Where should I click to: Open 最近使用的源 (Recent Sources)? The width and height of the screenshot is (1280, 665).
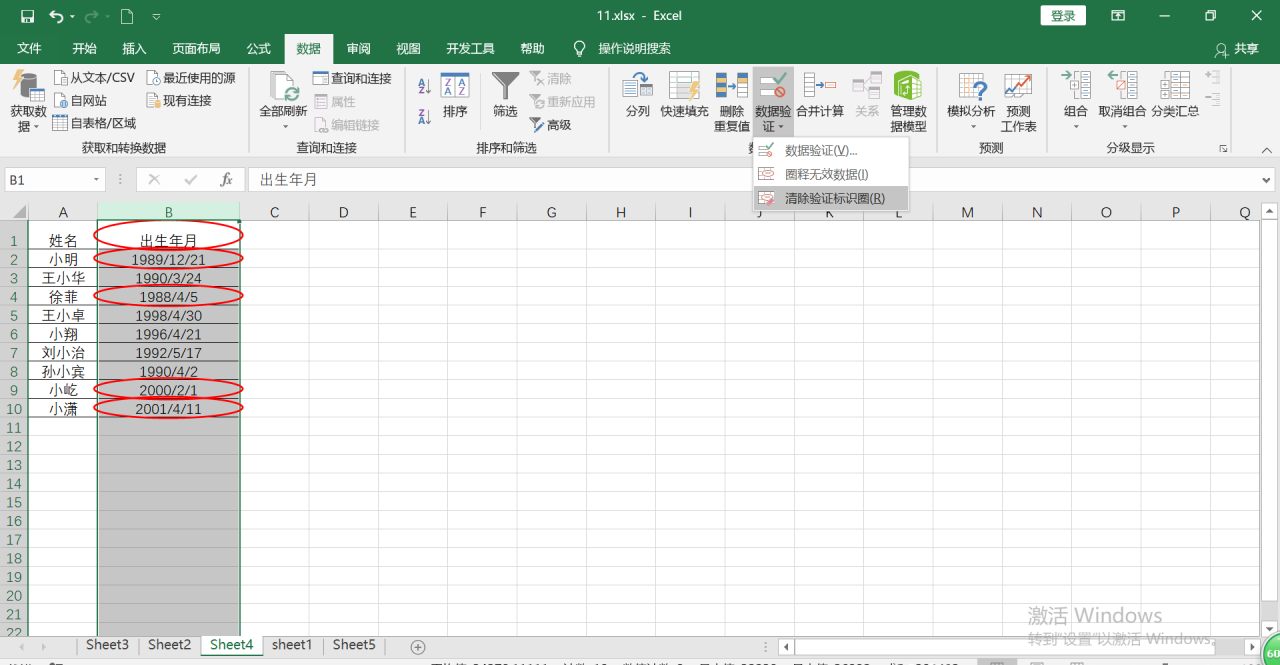click(190, 78)
